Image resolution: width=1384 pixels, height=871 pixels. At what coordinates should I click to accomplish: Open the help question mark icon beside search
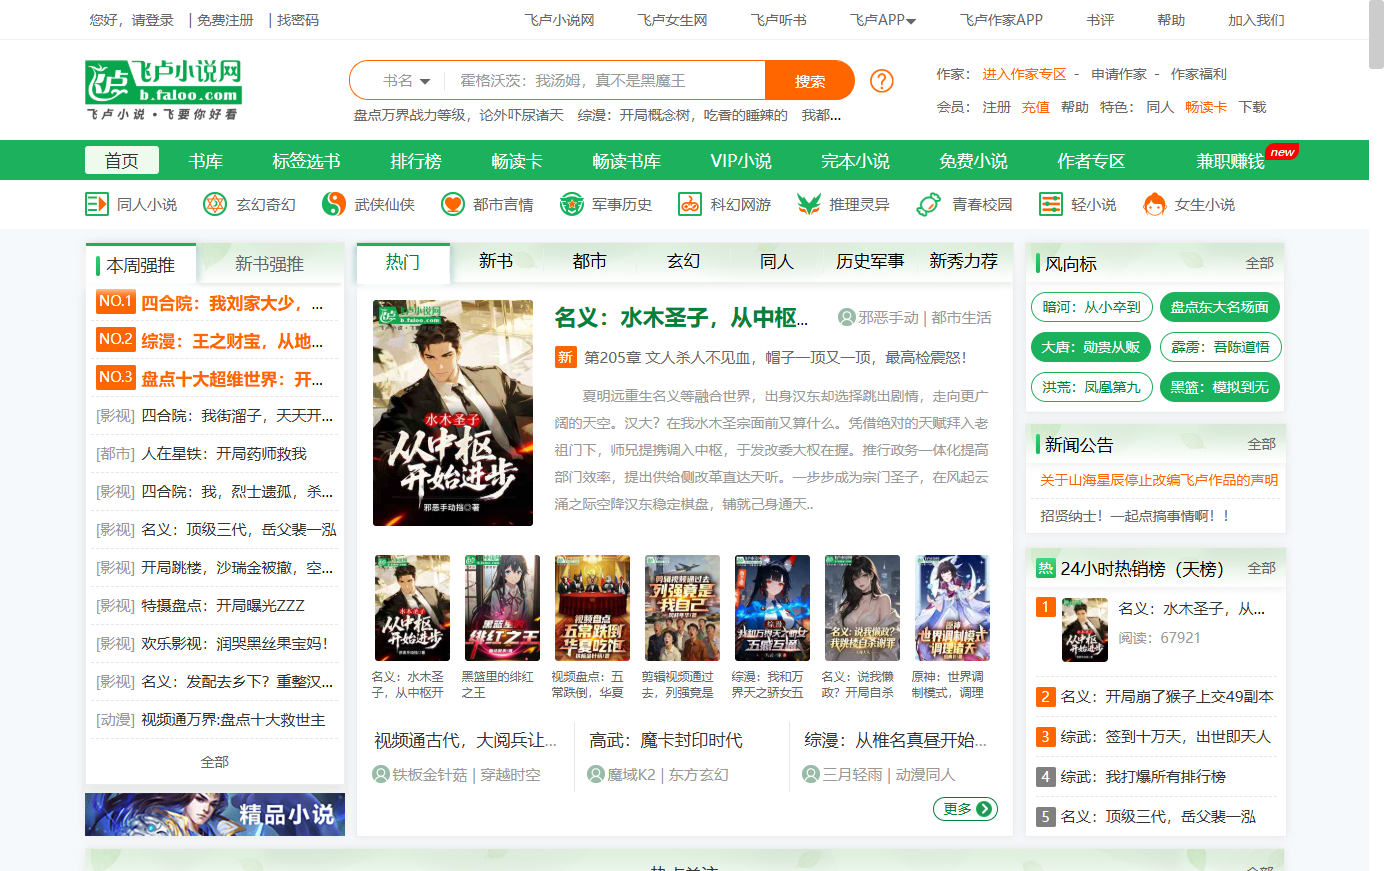click(882, 81)
